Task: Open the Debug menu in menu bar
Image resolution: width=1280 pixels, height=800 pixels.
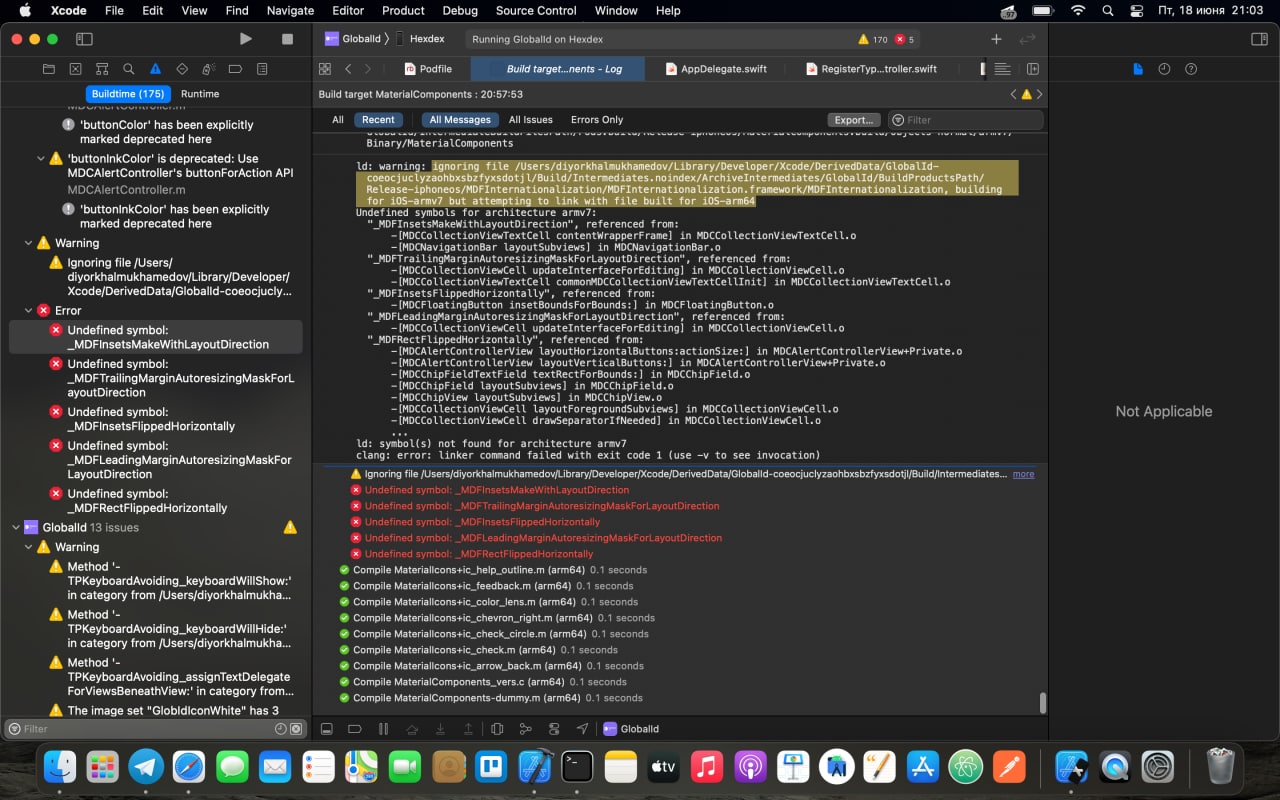Action: point(460,11)
